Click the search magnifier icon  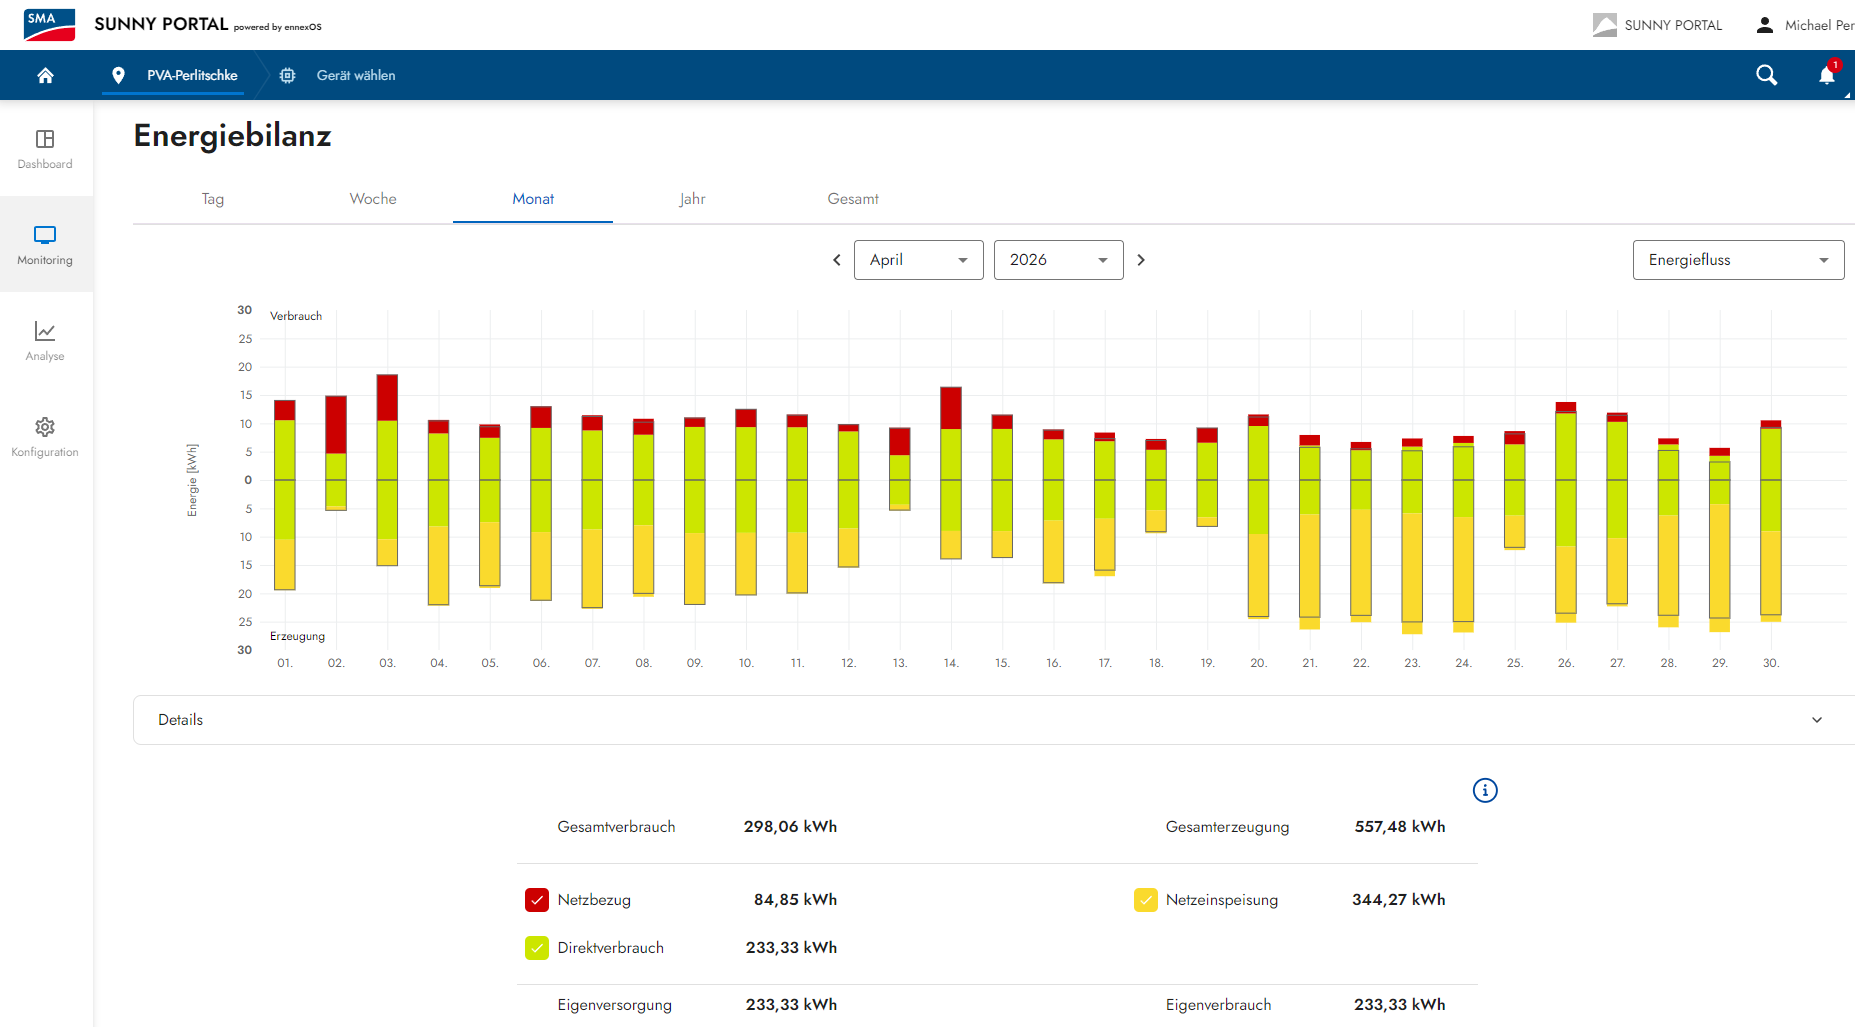1767,75
